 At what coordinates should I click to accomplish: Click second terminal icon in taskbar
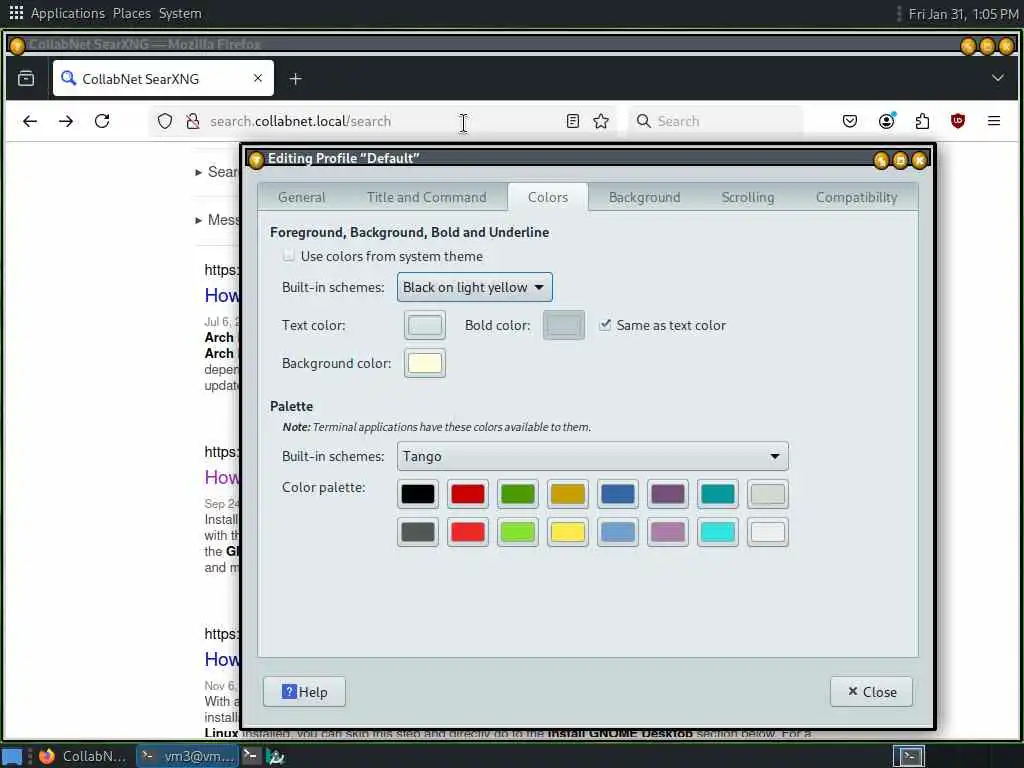(250, 756)
